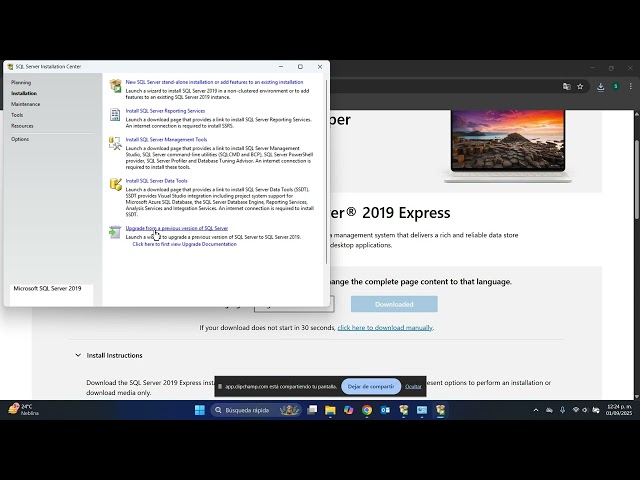Image resolution: width=640 pixels, height=480 pixels.
Task: Open File Explorer from the taskbar
Action: 330,410
